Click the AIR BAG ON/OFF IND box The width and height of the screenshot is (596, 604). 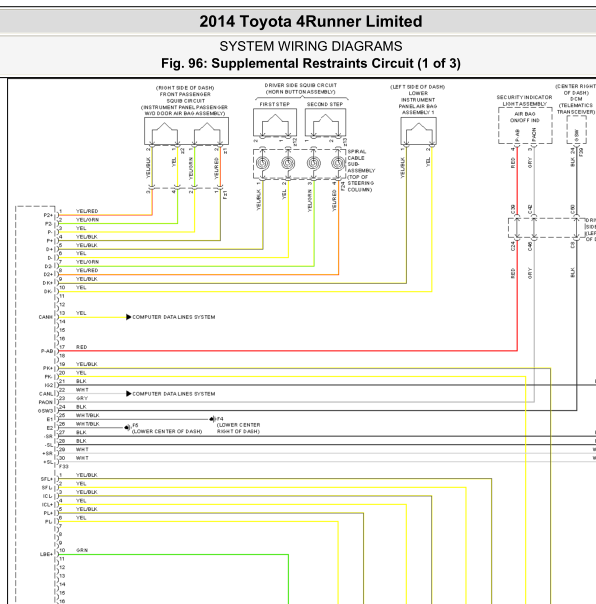click(525, 126)
